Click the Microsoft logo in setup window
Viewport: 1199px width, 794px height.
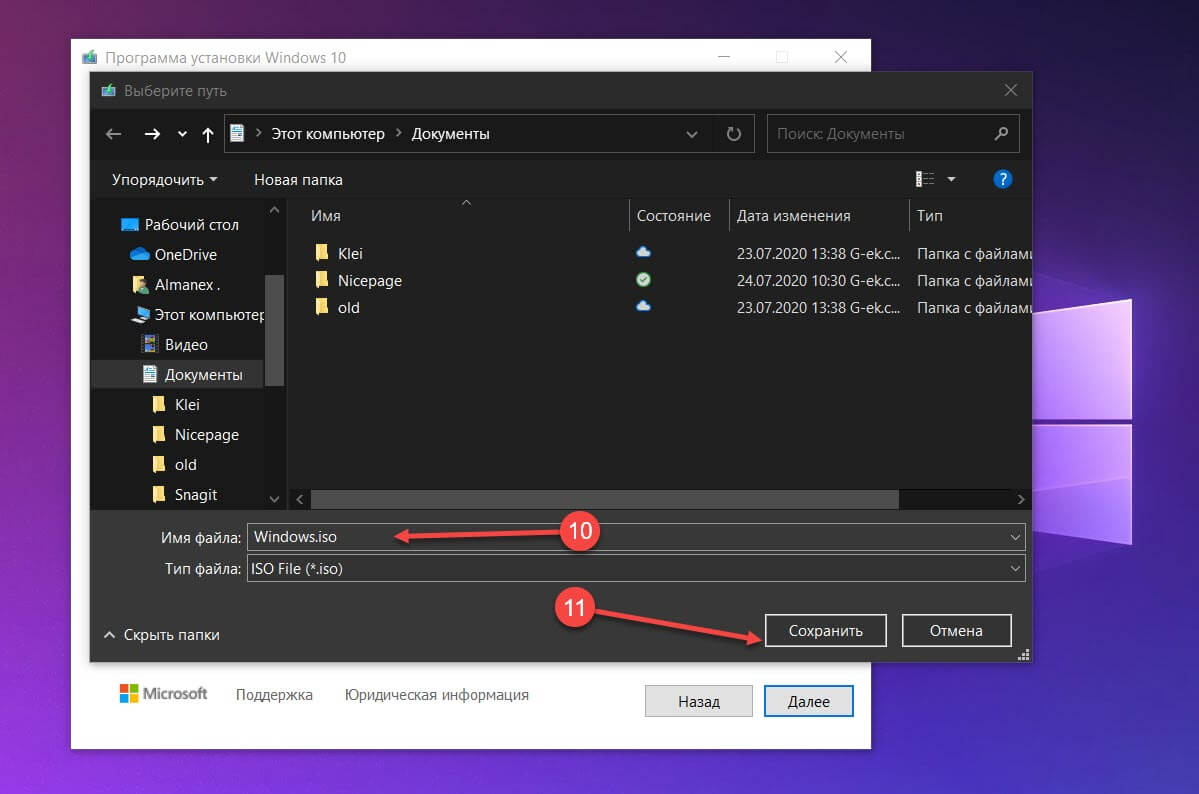pyautogui.click(x=163, y=693)
